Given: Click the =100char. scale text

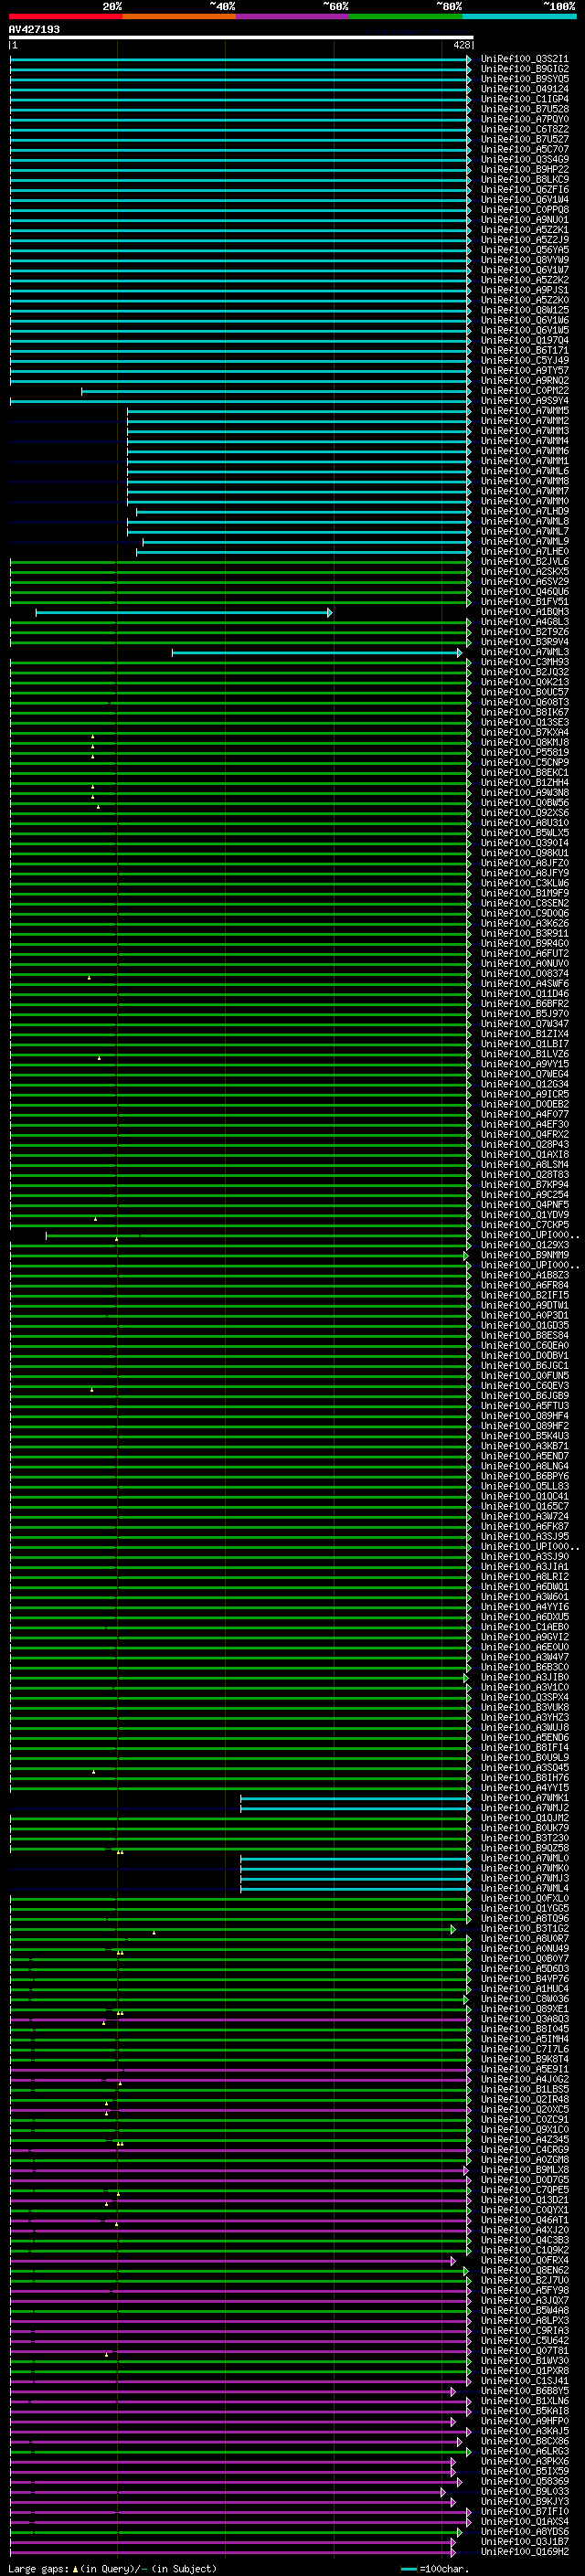Looking at the screenshot, I should 444,2569.
